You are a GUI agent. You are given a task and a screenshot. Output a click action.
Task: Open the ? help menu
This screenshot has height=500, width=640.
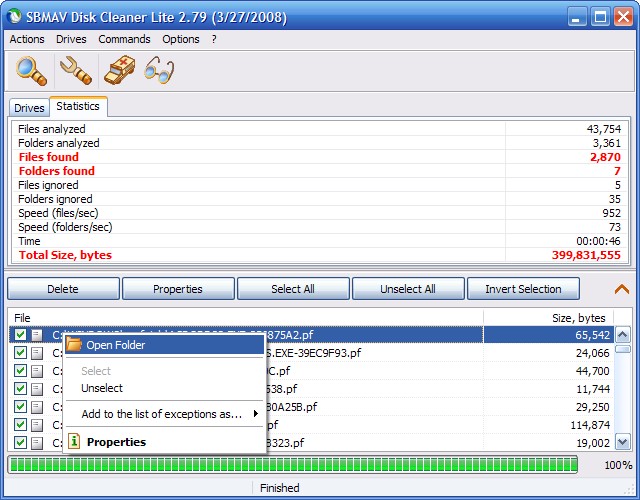214,39
